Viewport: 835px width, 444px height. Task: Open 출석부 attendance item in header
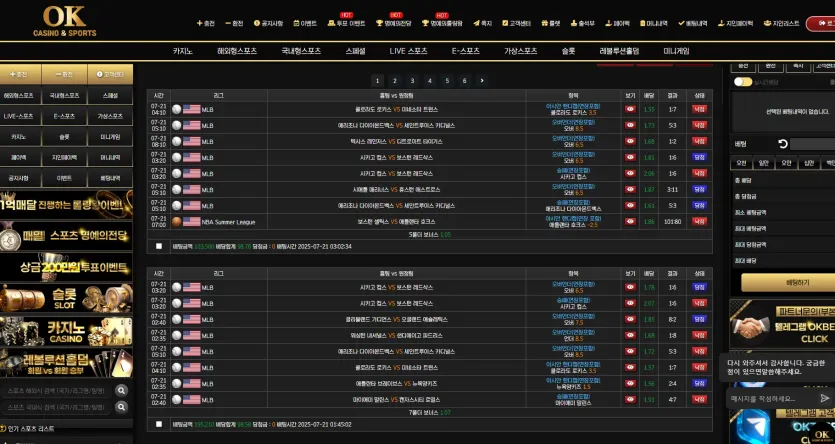click(x=583, y=23)
